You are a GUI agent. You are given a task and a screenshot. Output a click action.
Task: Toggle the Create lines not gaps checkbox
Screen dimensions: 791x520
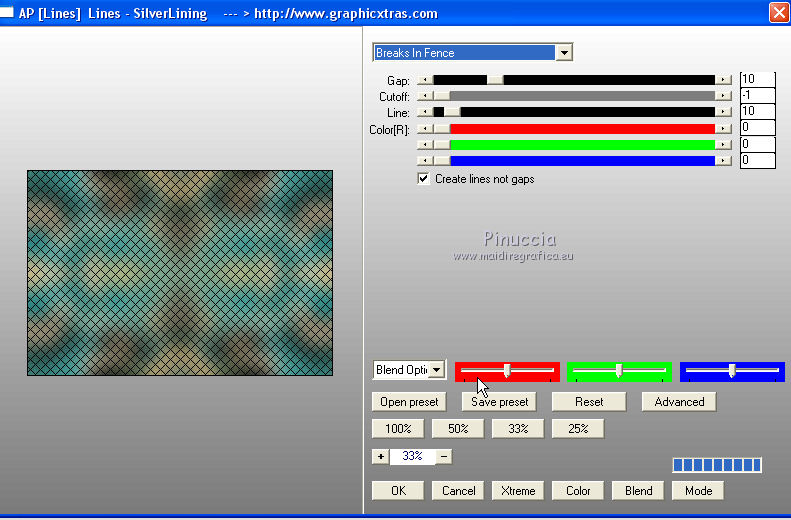(x=423, y=179)
